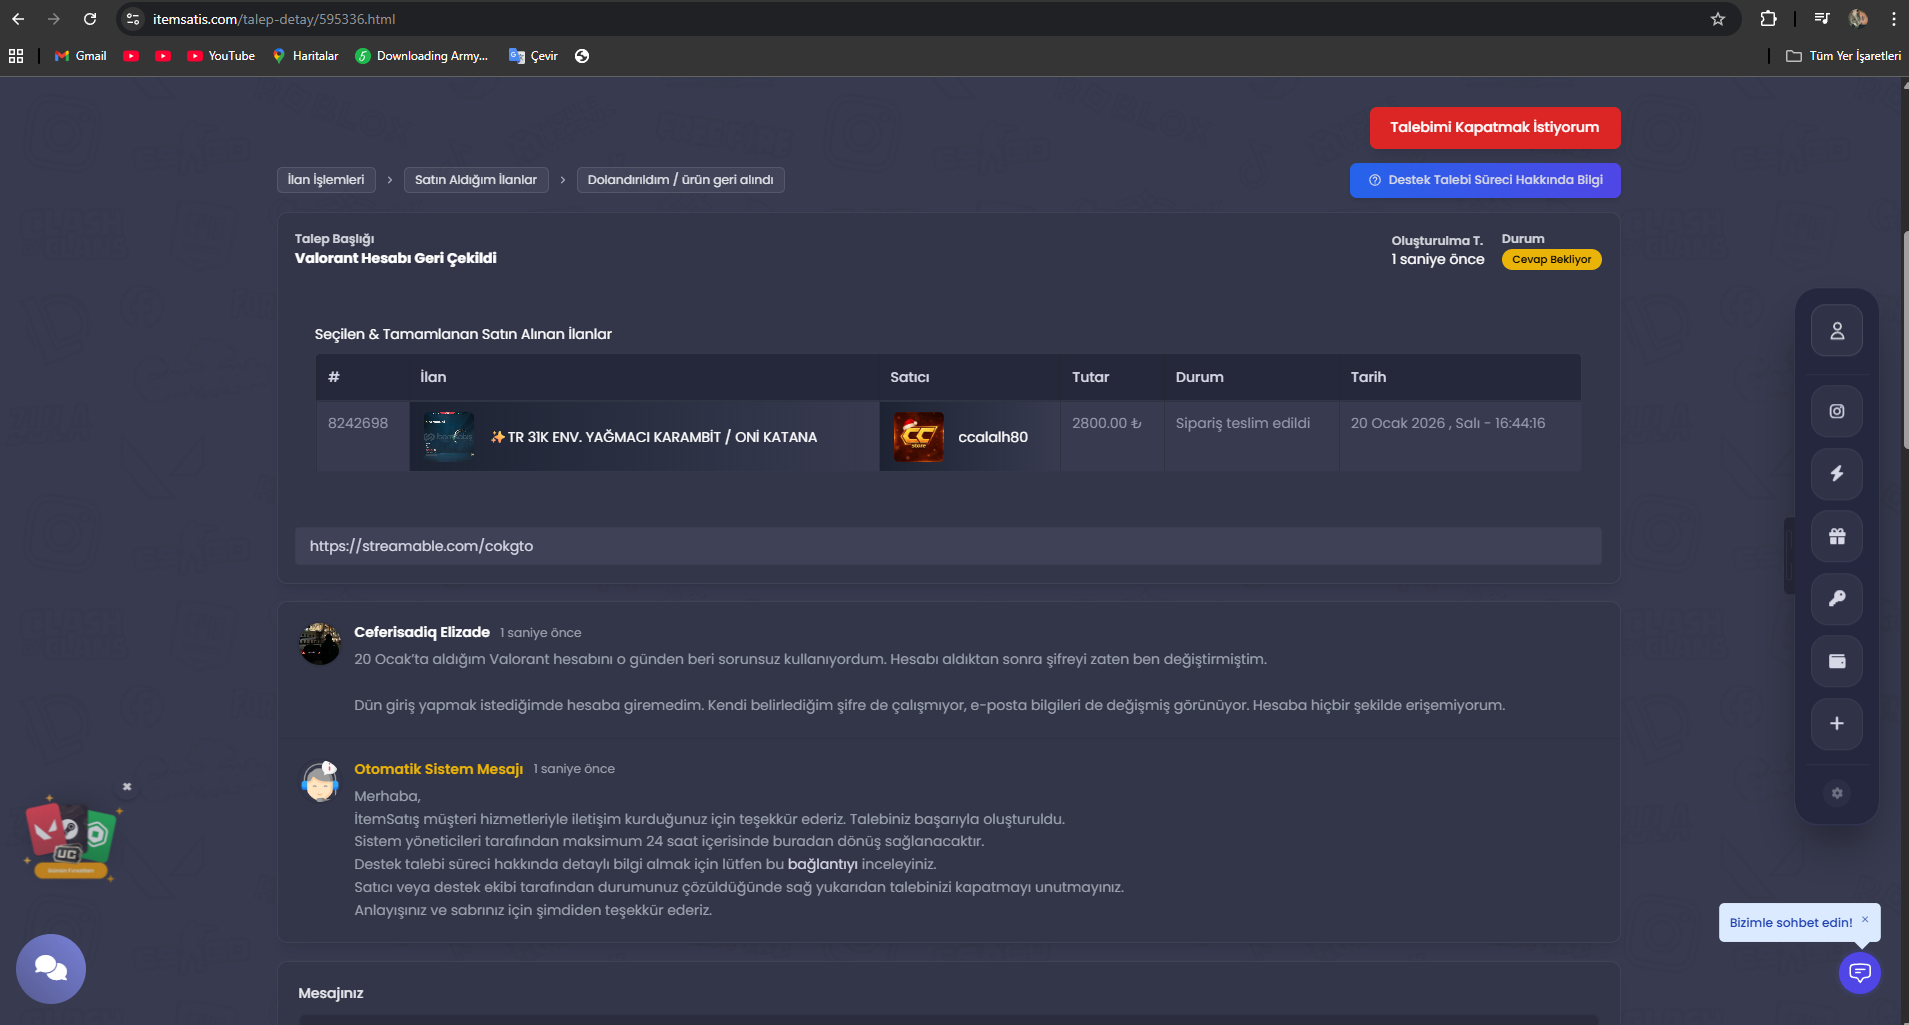The height and width of the screenshot is (1025, 1909).
Task: Click the page vertical scrollbar
Action: tap(1905, 340)
